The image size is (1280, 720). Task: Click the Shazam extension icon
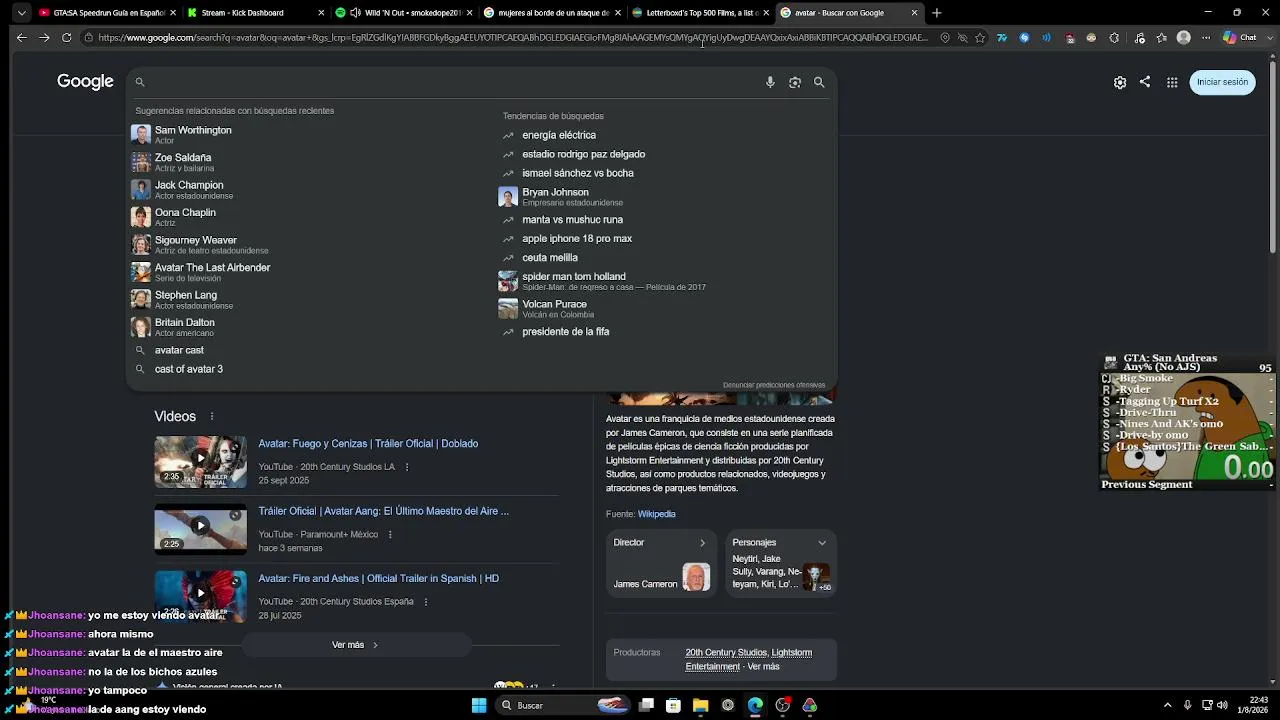1024,38
